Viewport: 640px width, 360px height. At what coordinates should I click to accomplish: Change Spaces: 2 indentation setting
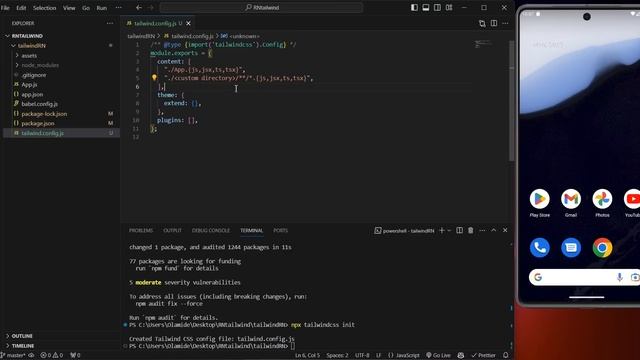337,356
